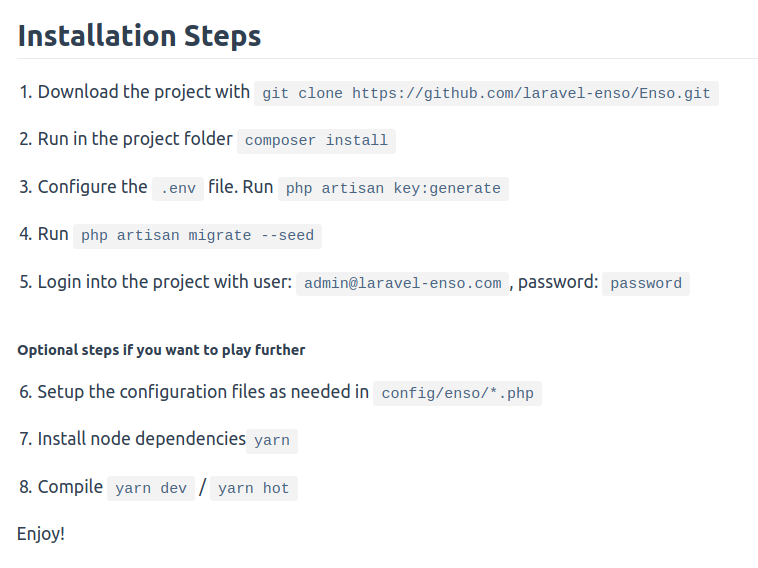Select the config/enso/*.php path snippet
The width and height of the screenshot is (758, 568).
457,393
